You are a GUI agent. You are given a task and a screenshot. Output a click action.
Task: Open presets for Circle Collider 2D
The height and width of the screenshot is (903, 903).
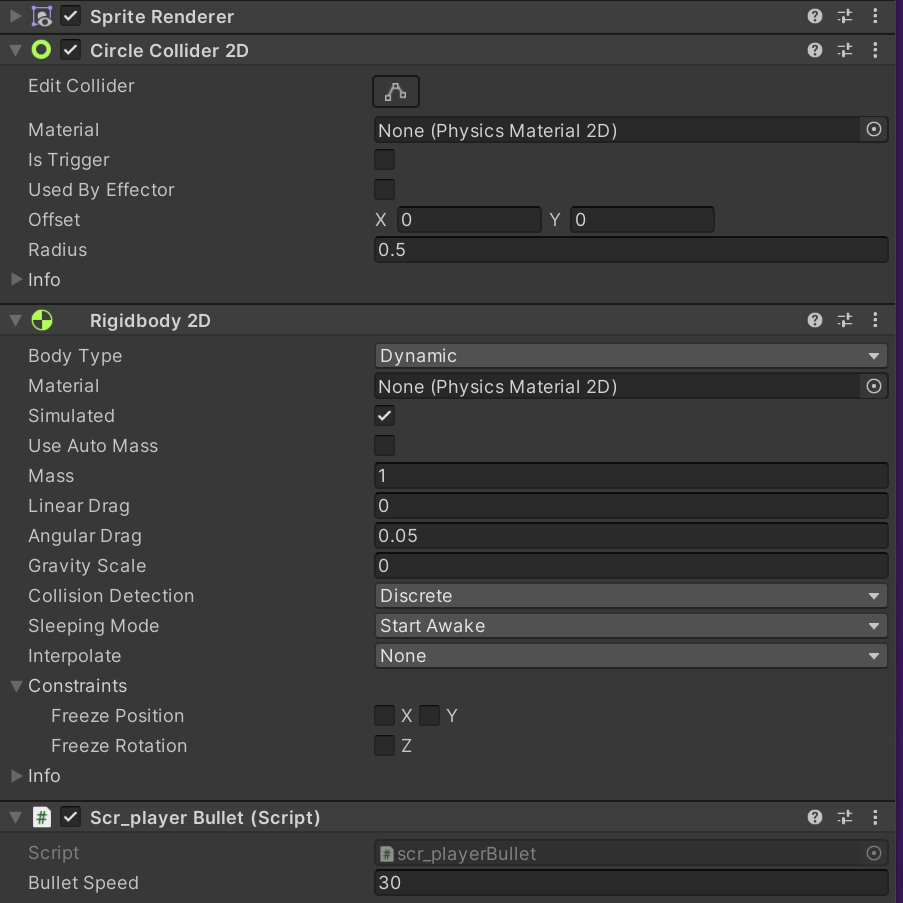(x=845, y=50)
